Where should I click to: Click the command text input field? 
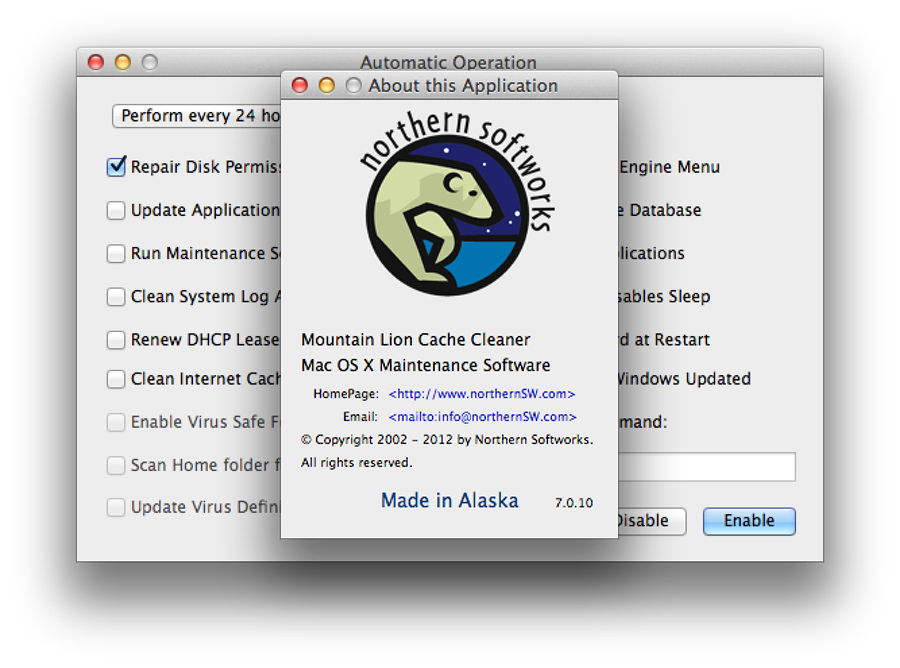pyautogui.click(x=706, y=467)
